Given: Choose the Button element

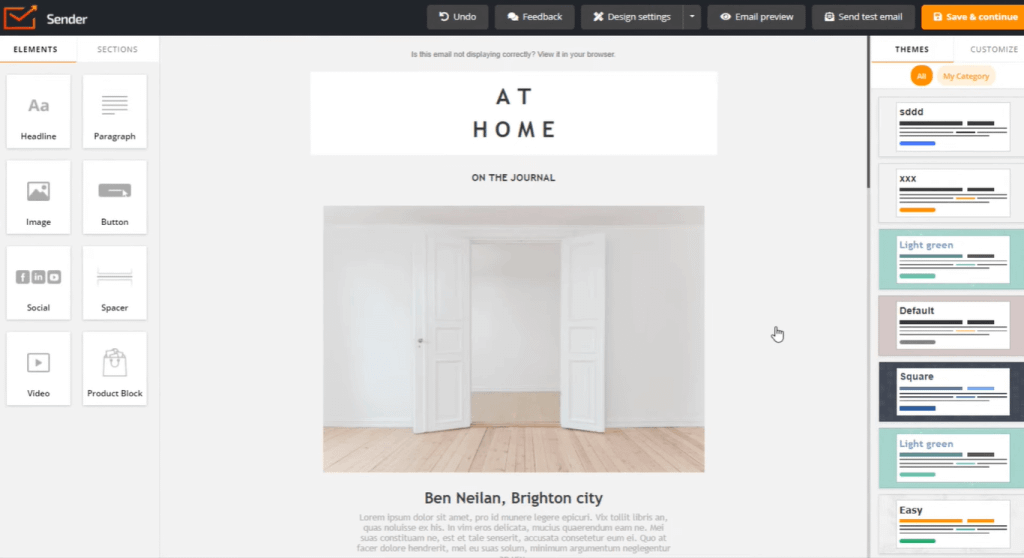Looking at the screenshot, I should point(114,197).
